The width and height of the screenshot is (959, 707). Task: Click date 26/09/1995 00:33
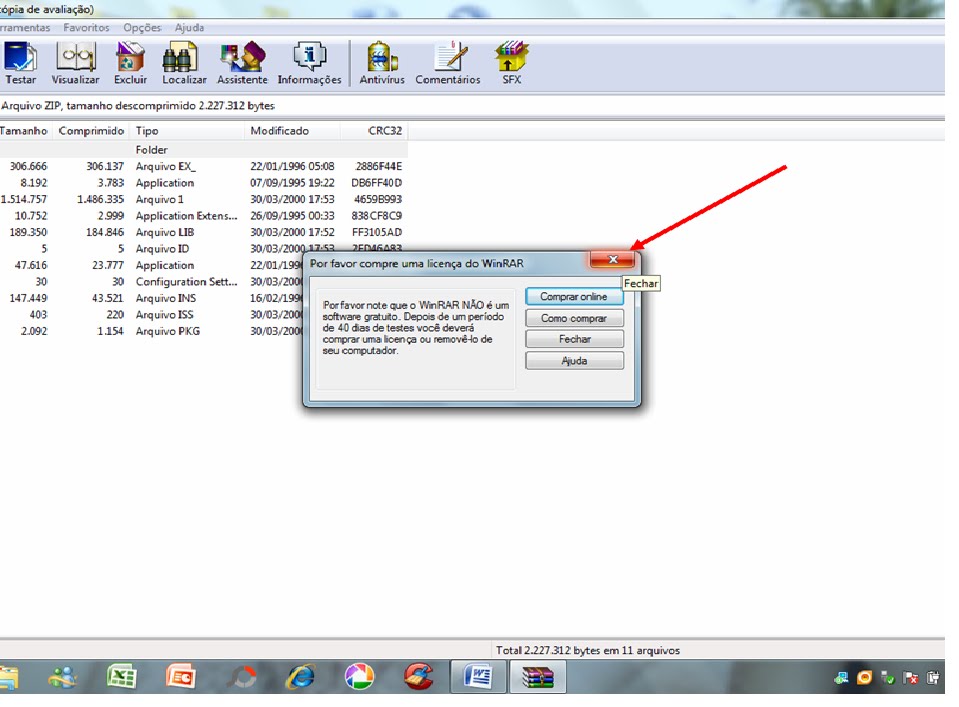click(x=292, y=216)
